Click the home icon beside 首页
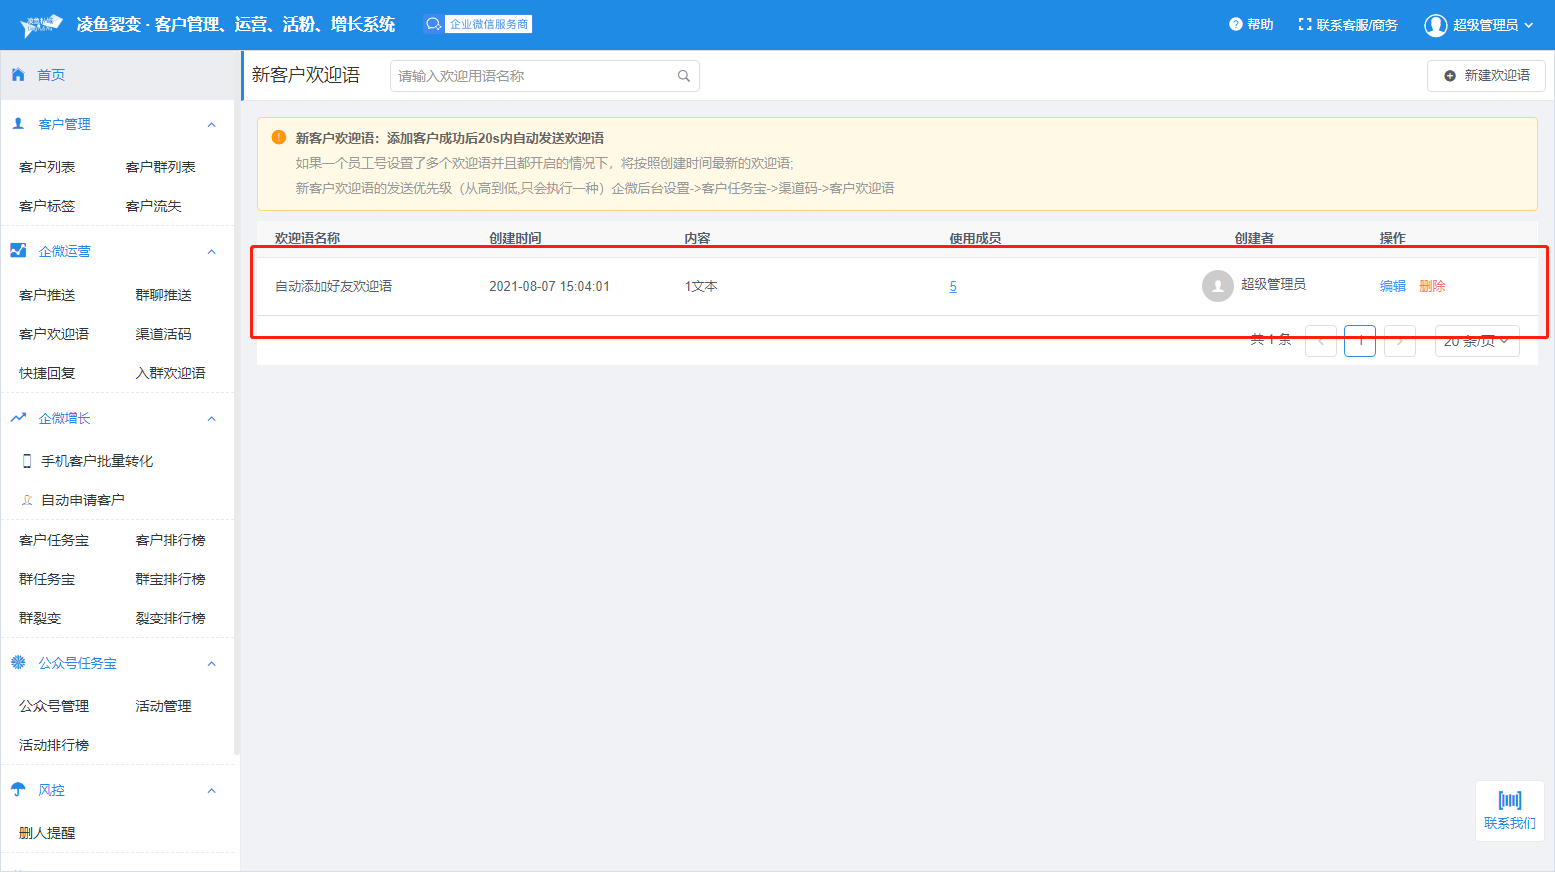 pos(18,75)
